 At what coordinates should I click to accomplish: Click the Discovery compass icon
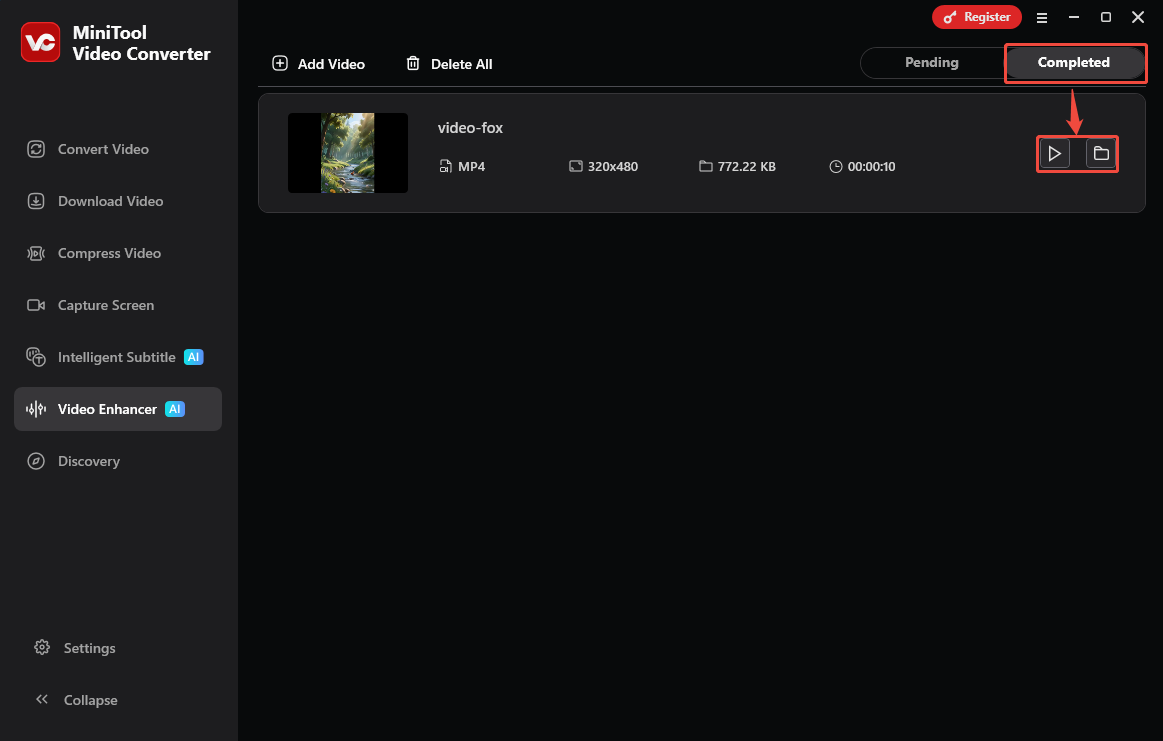(x=36, y=461)
